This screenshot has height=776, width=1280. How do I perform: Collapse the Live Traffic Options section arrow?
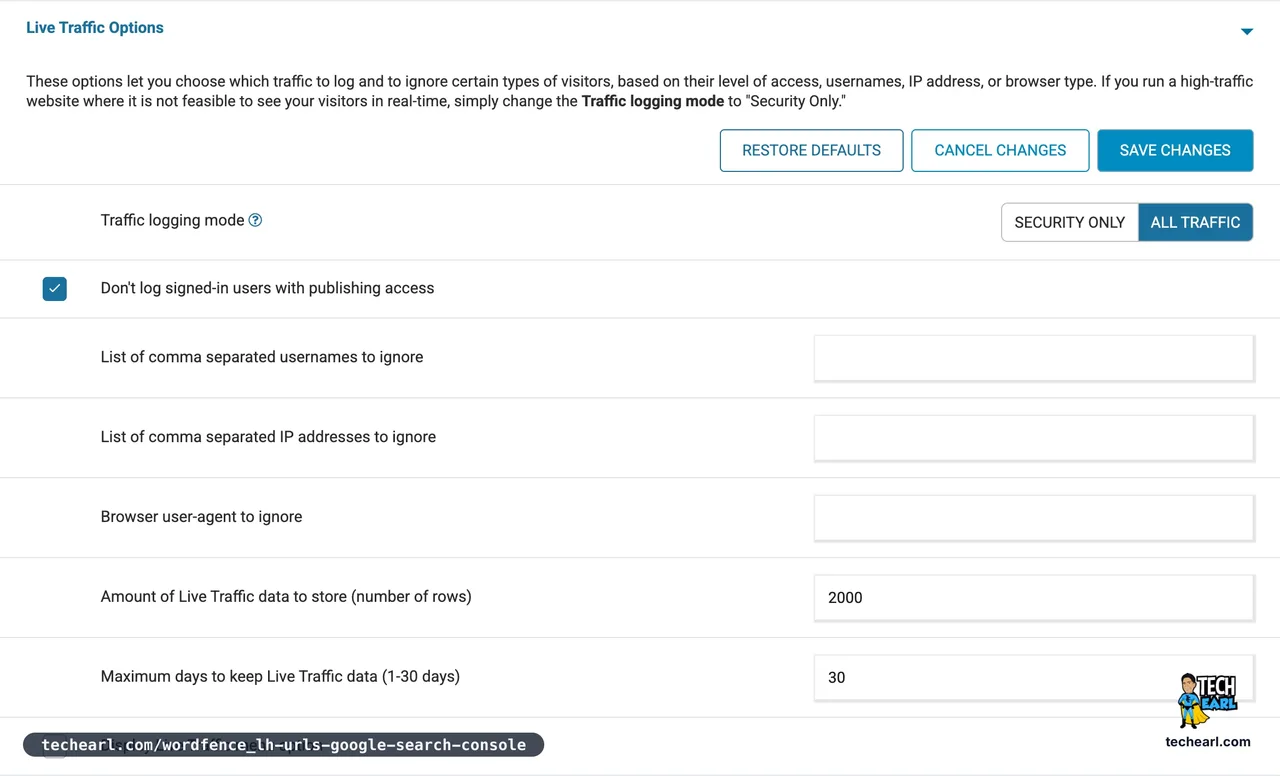1246,31
